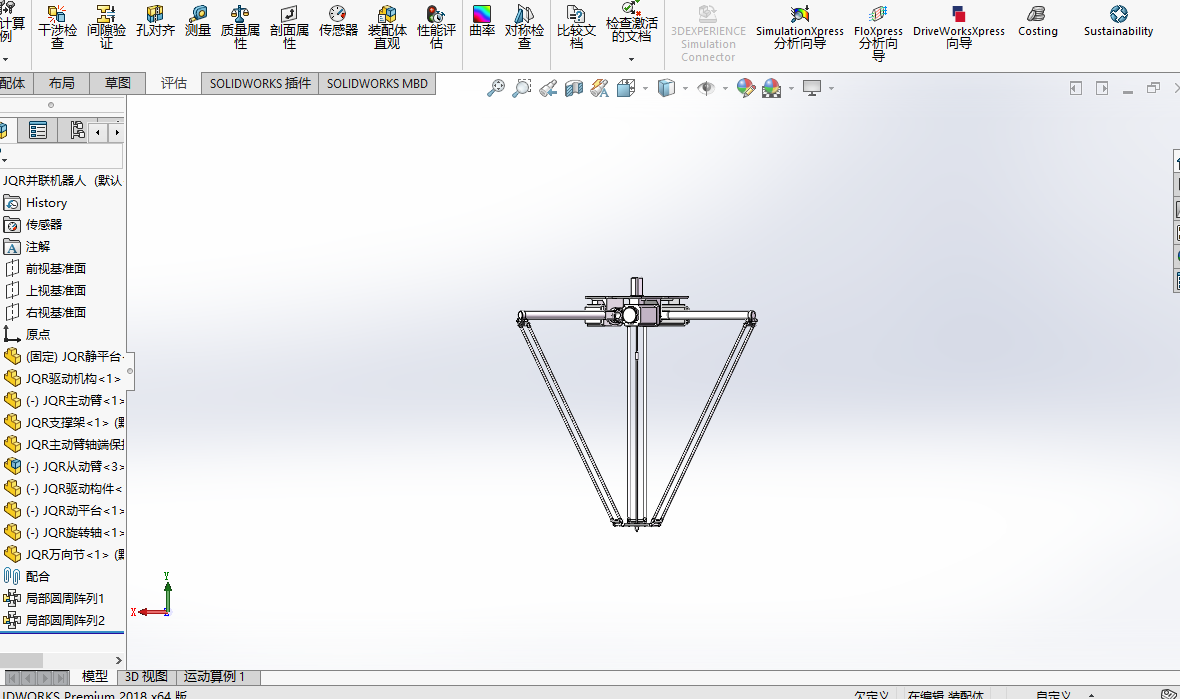Screen dimensions: 1180x699
Task: Open Interference Detection tool (干涉检查)
Action: coord(57,26)
